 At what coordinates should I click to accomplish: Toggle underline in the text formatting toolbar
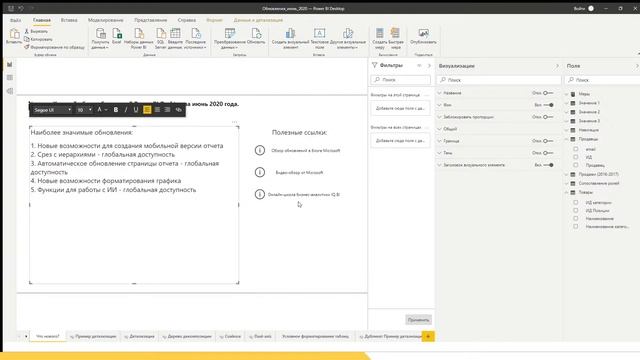pyautogui.click(x=136, y=110)
